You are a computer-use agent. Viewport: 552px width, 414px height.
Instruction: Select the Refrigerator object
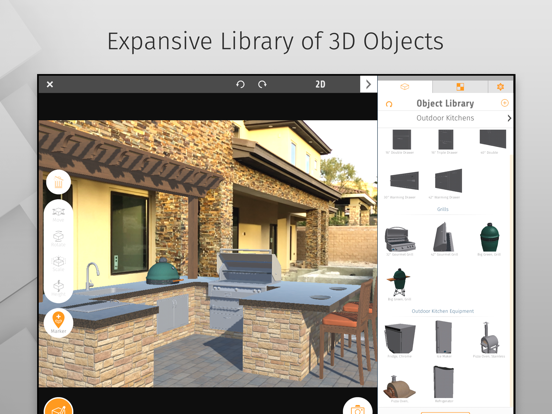(x=444, y=384)
